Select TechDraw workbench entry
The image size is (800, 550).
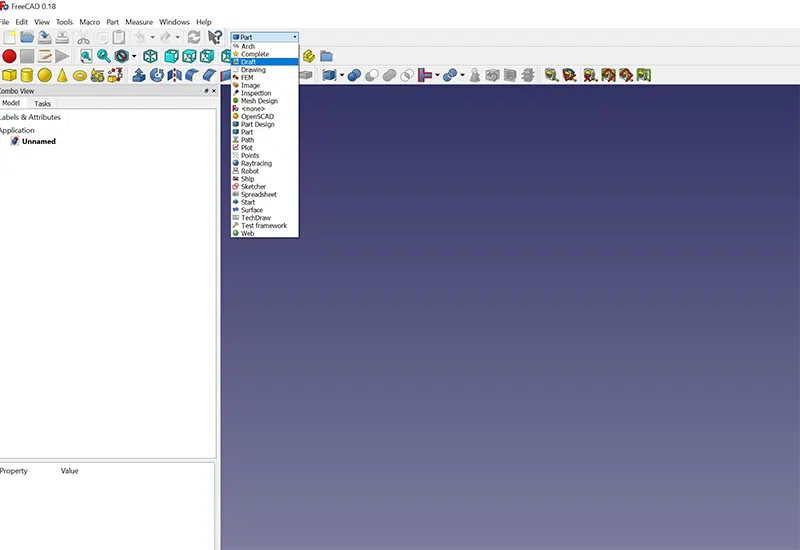pyautogui.click(x=265, y=218)
